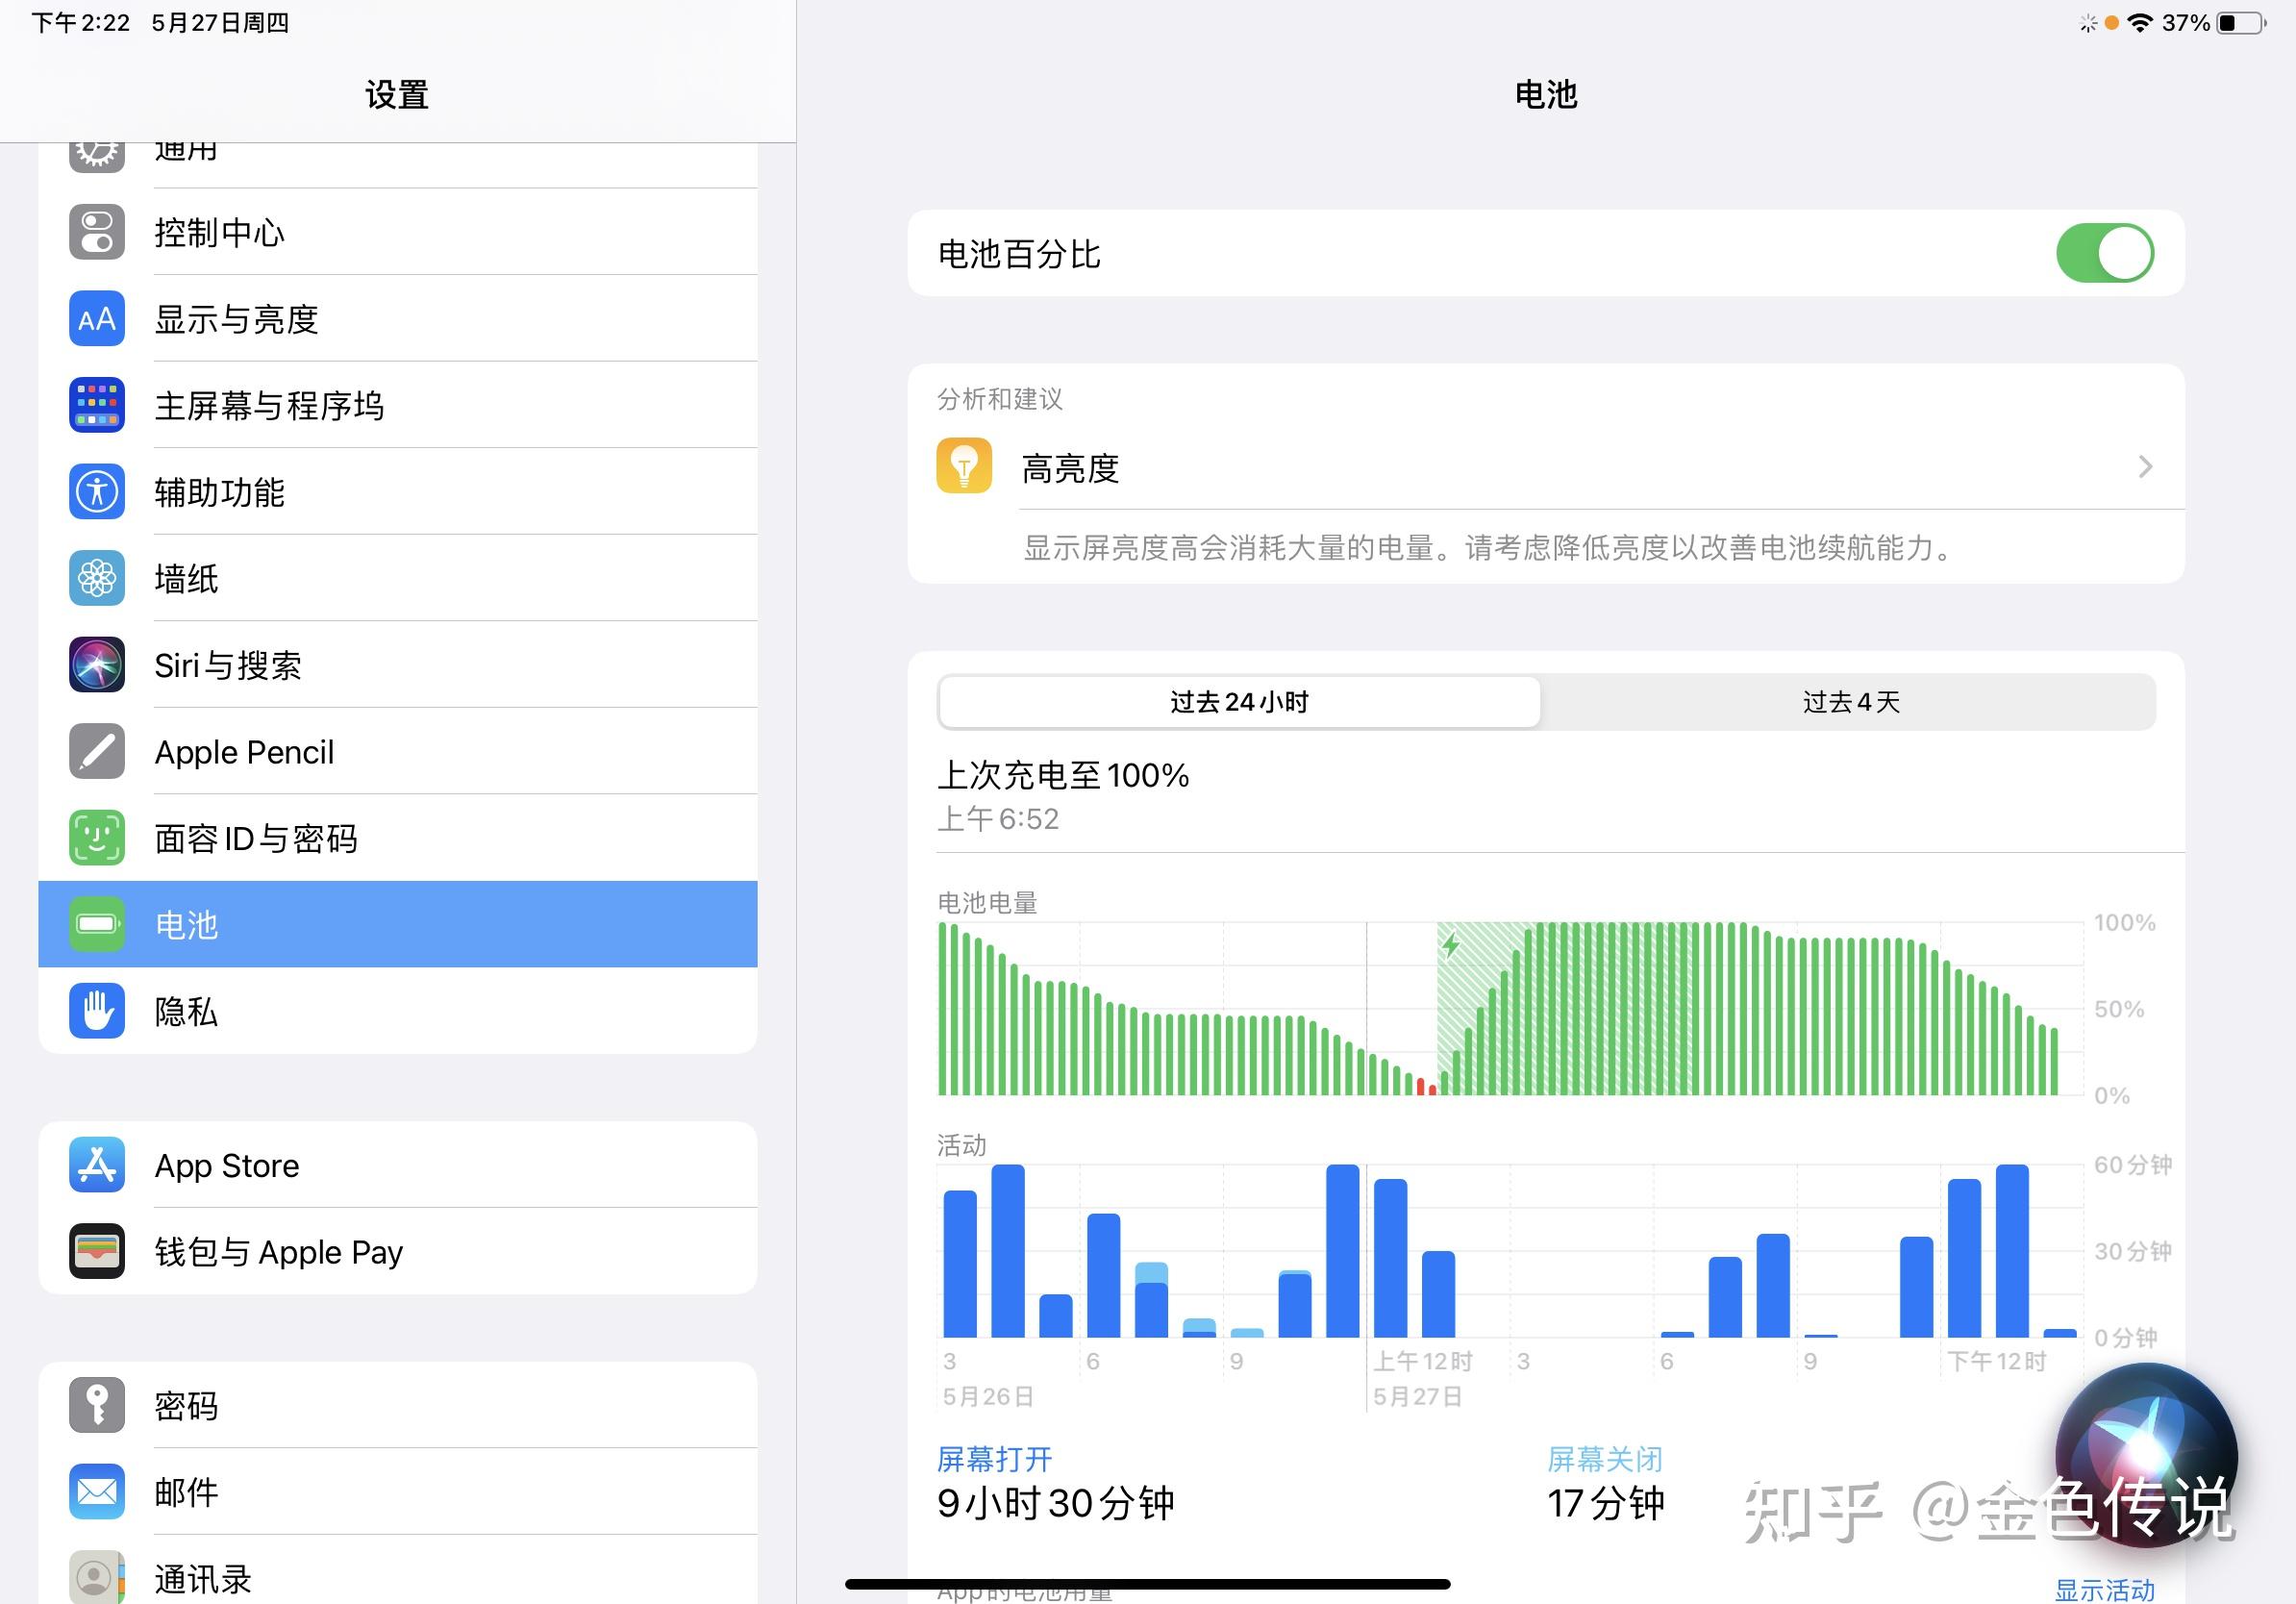Image resolution: width=2296 pixels, height=1604 pixels.
Task: Tap the 17分钟 screen-off value
Action: [x=1605, y=1503]
